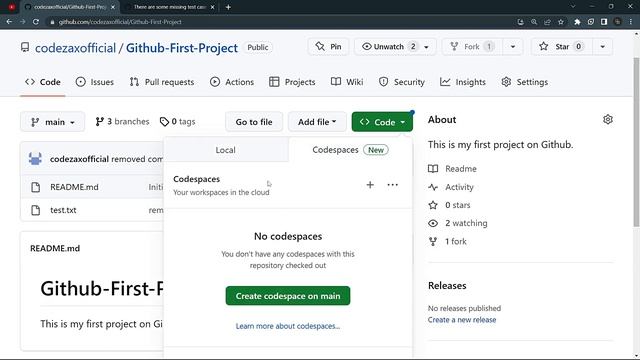640x360 pixels.
Task: View the 3 branches link
Action: click(x=122, y=122)
